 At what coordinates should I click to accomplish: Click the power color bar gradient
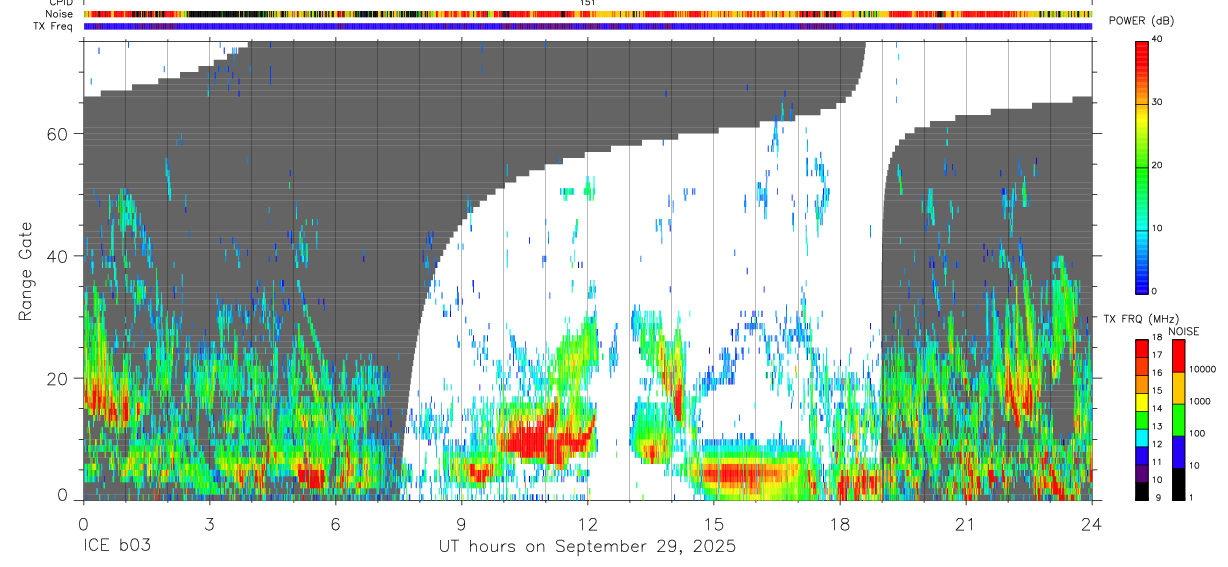(x=1142, y=166)
